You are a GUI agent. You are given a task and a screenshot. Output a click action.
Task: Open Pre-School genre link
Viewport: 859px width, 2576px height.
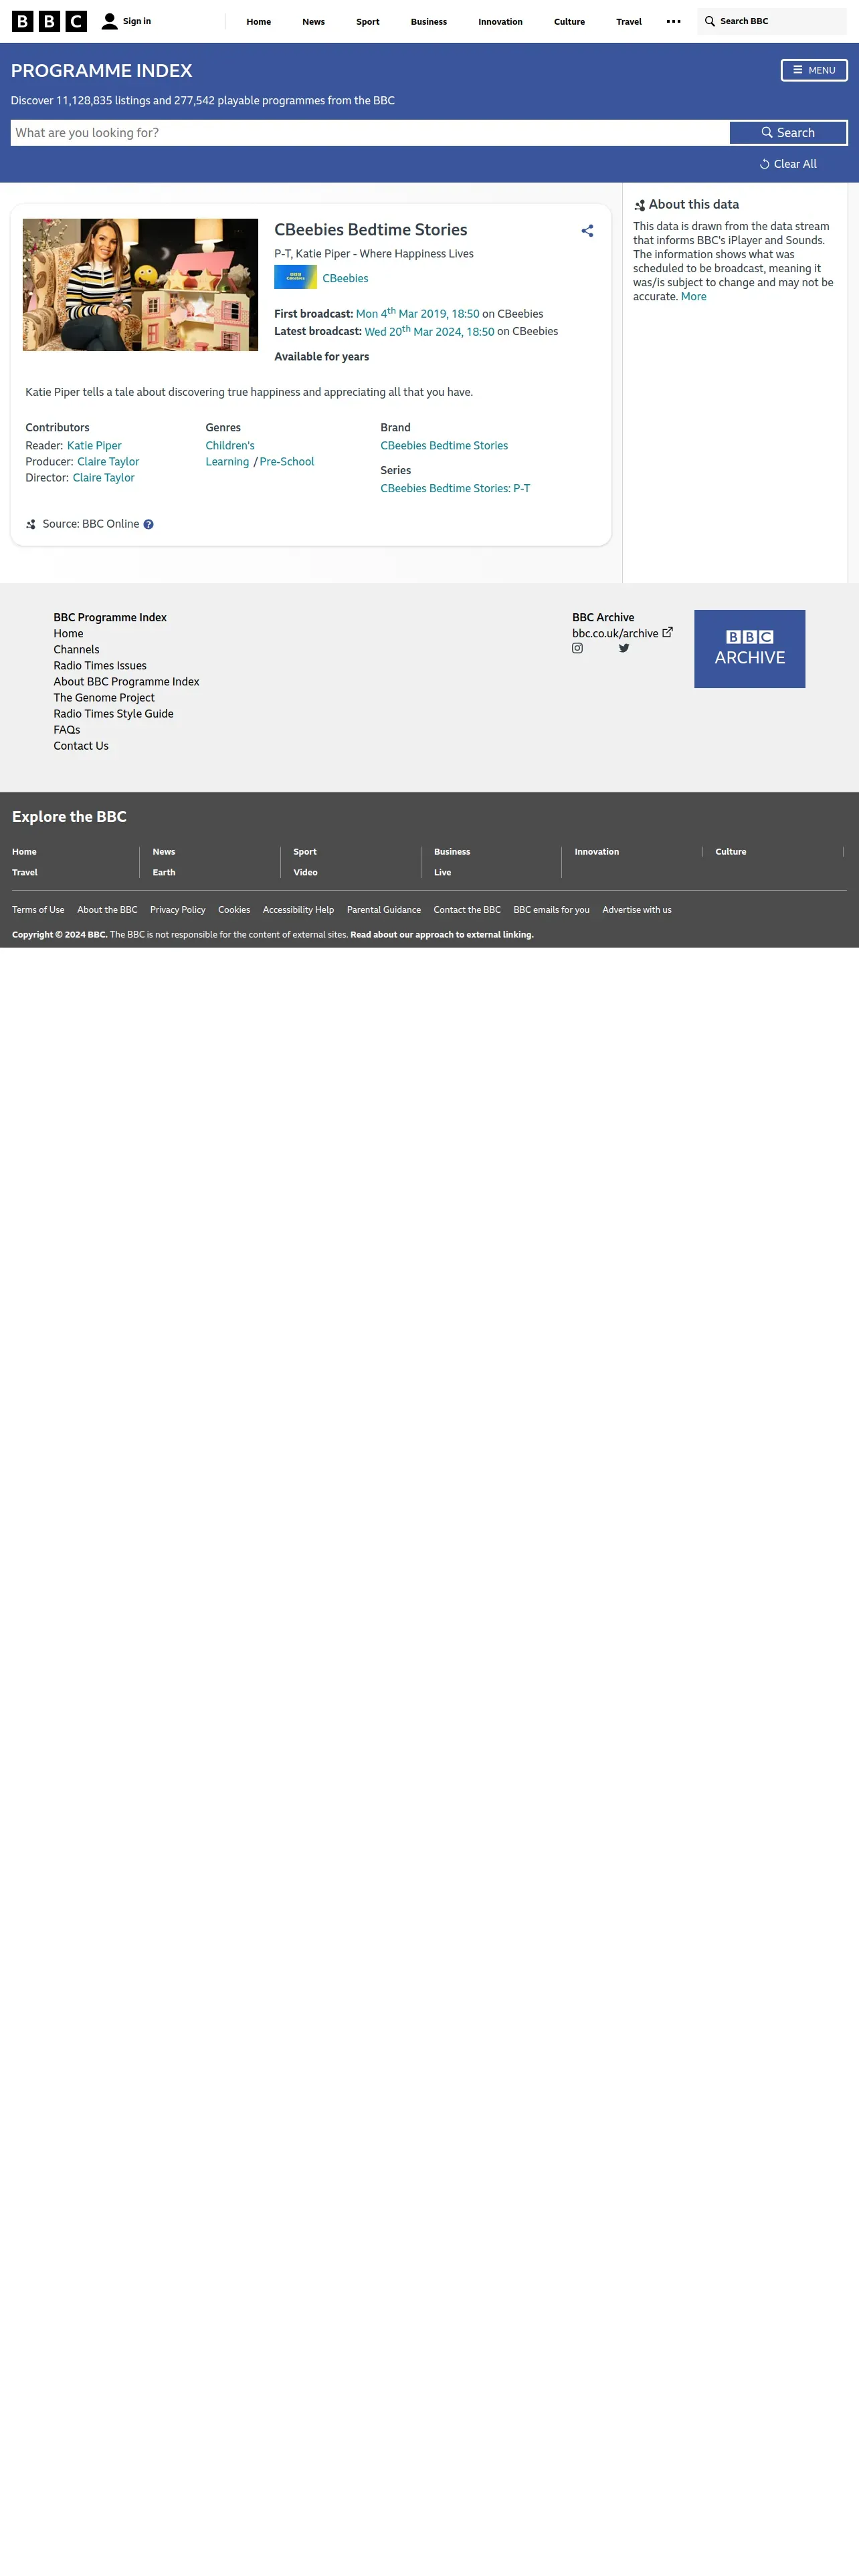pyautogui.click(x=287, y=462)
